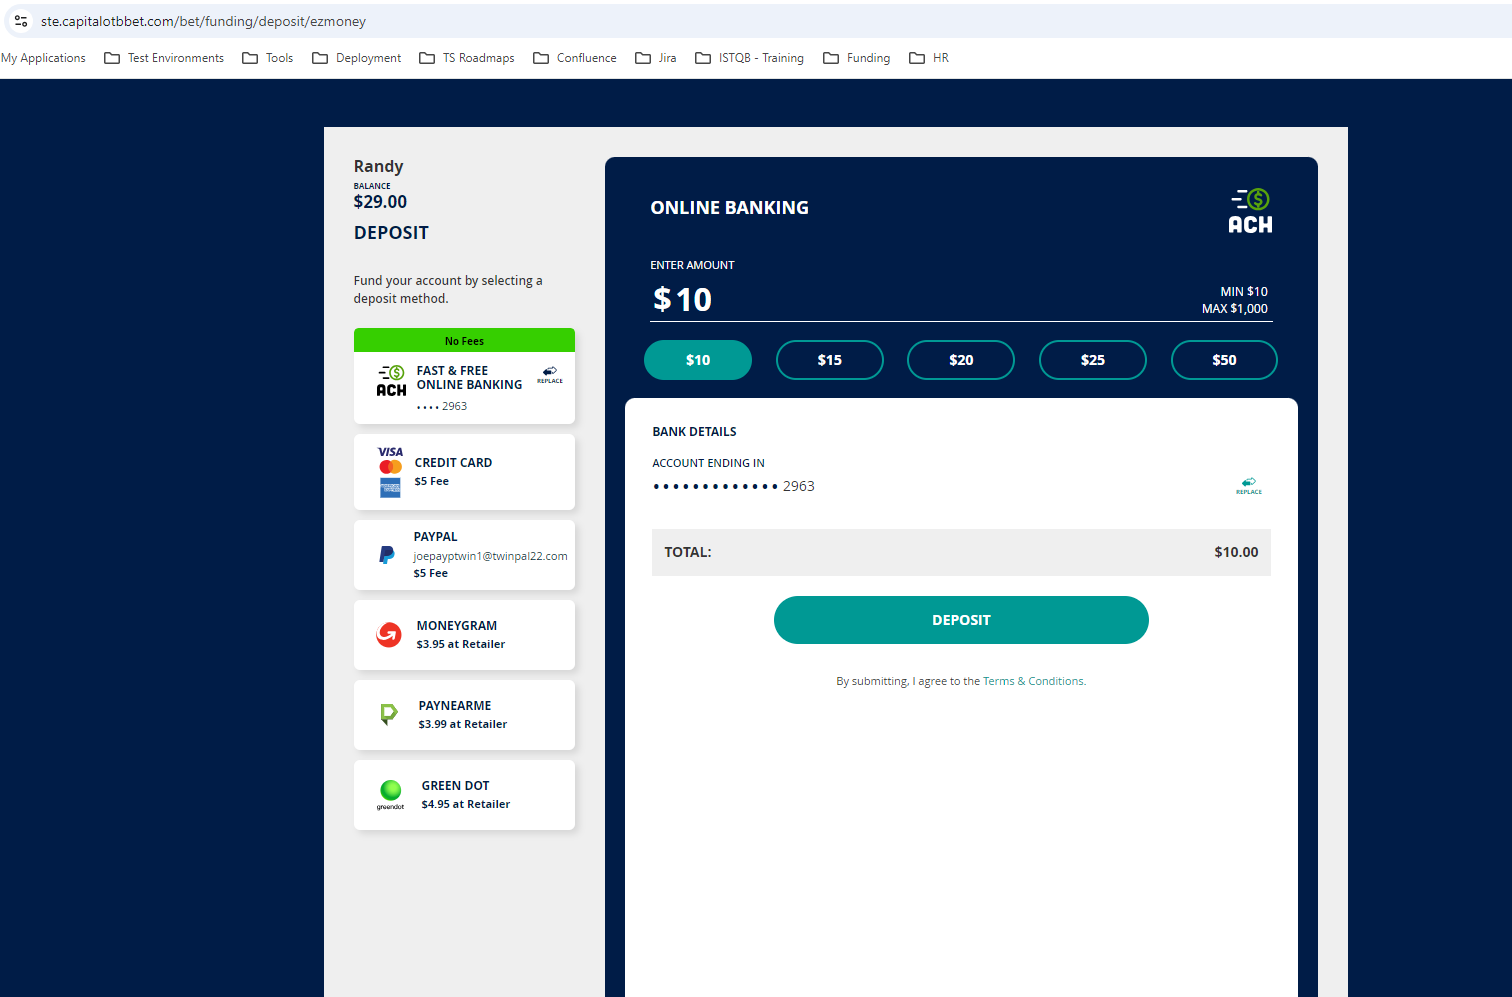The width and height of the screenshot is (1512, 997).
Task: Open My Applications bookmark
Action: tap(43, 58)
